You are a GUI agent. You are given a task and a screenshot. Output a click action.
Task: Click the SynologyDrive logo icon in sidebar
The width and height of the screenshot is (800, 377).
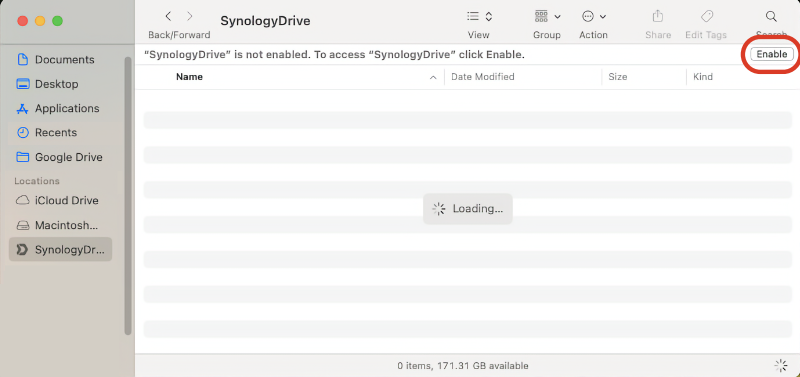click(x=22, y=249)
